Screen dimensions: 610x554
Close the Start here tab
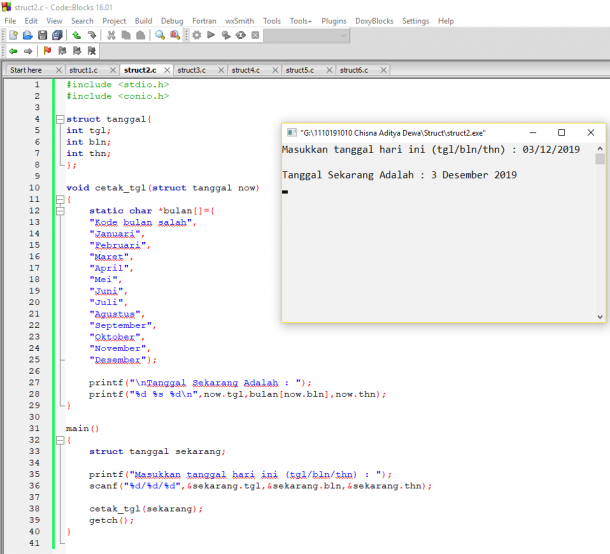point(59,70)
